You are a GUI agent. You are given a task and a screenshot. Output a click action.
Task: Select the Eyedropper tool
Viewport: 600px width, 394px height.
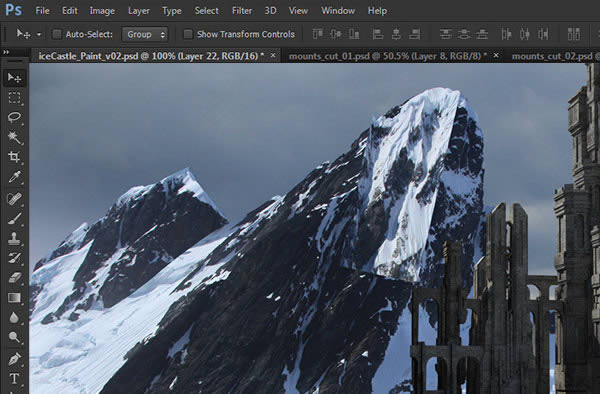(15, 177)
